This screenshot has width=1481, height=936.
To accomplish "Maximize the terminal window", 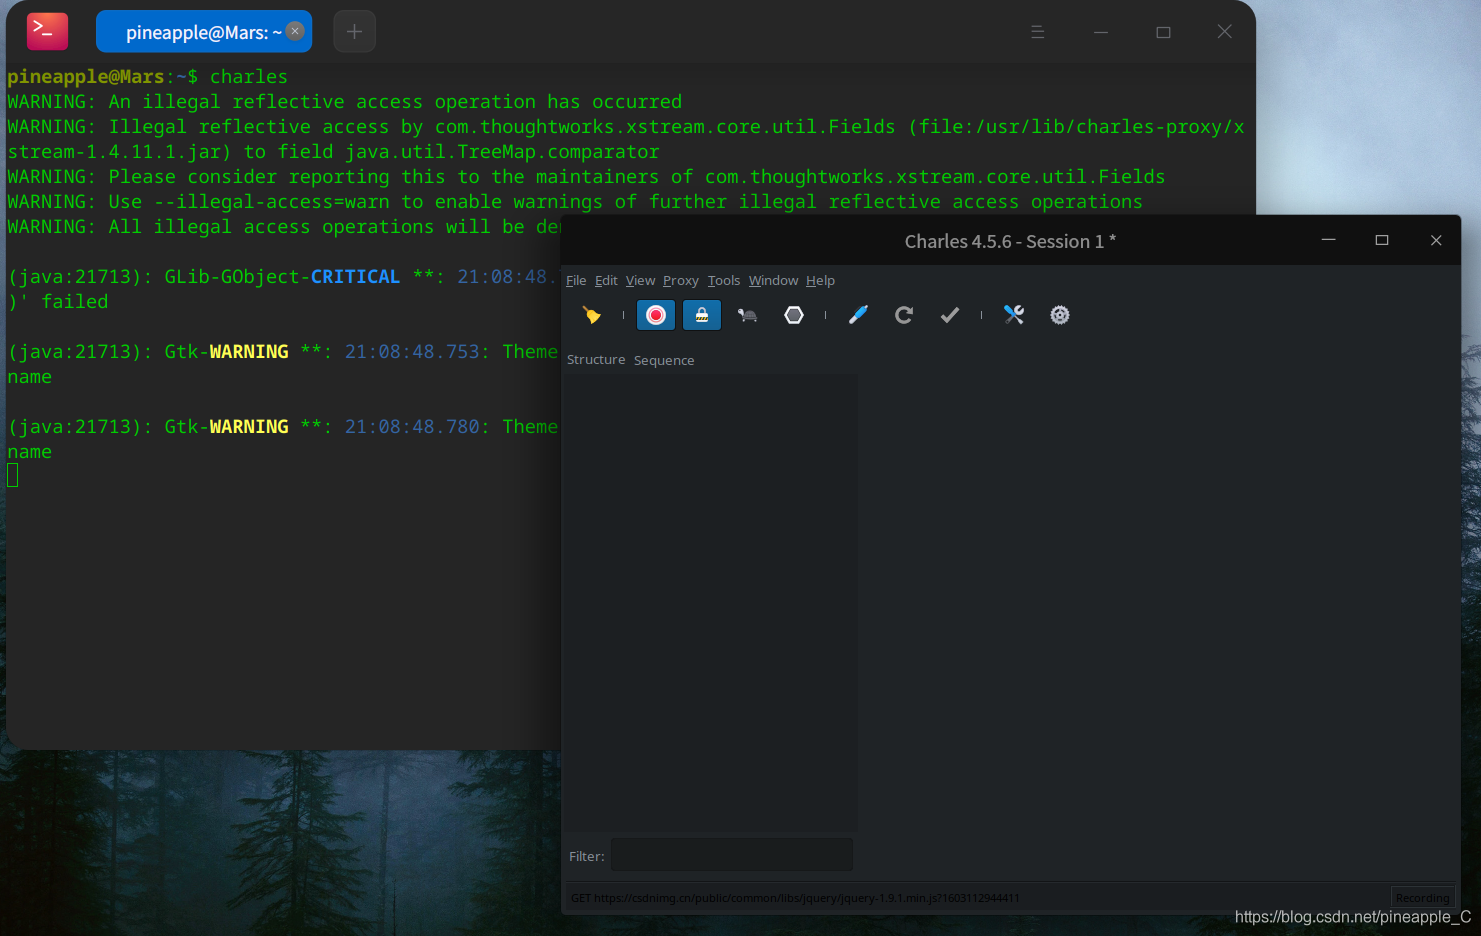I will point(1163,32).
